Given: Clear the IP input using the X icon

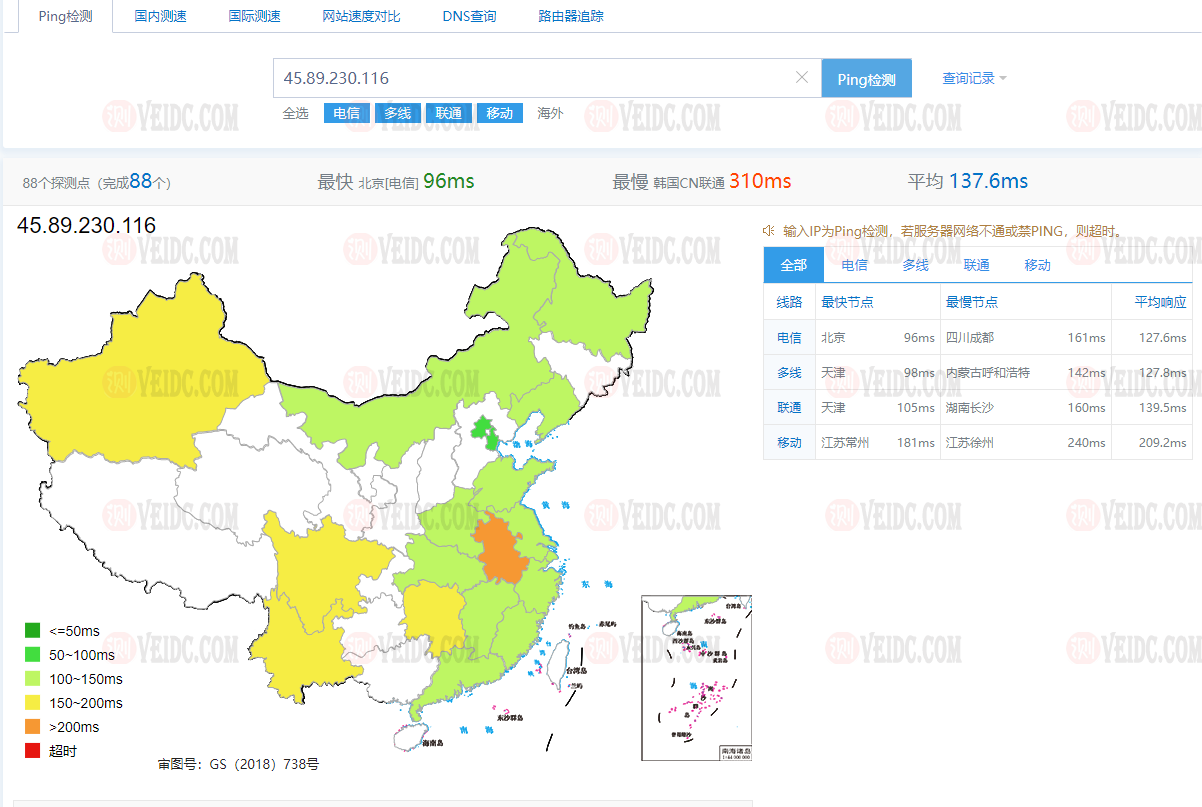Looking at the screenshot, I should coord(801,77).
